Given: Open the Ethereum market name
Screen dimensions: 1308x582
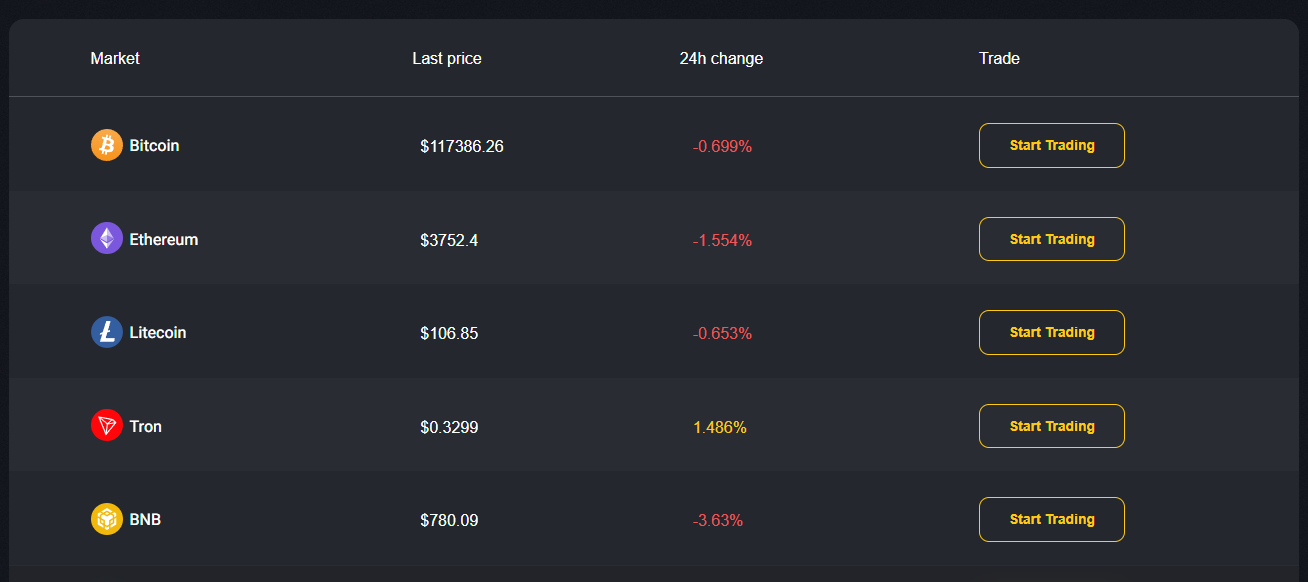Looking at the screenshot, I should point(164,239).
